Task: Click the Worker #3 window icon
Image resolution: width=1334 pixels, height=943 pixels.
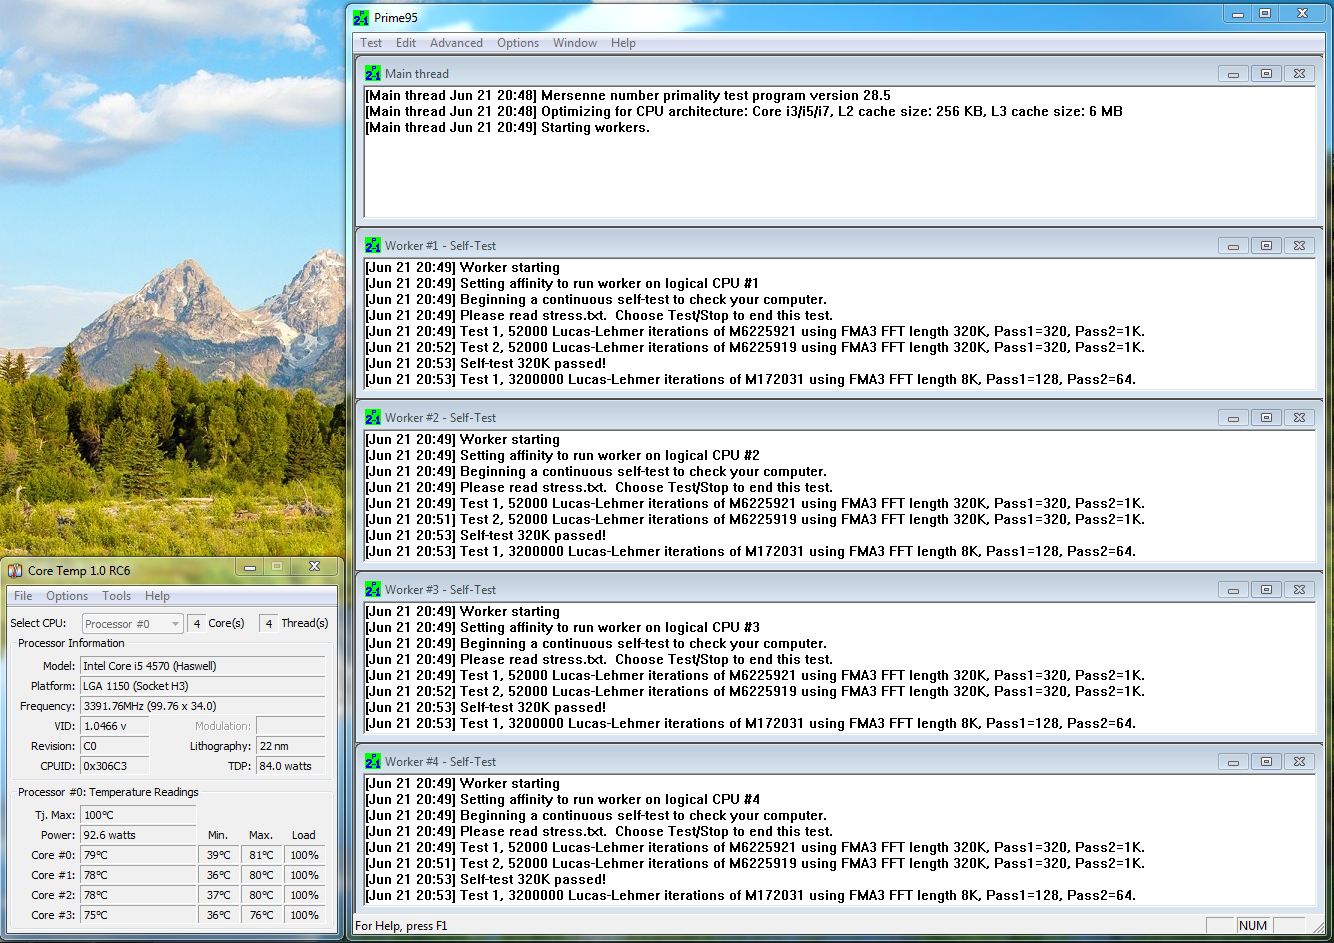Action: (373, 589)
